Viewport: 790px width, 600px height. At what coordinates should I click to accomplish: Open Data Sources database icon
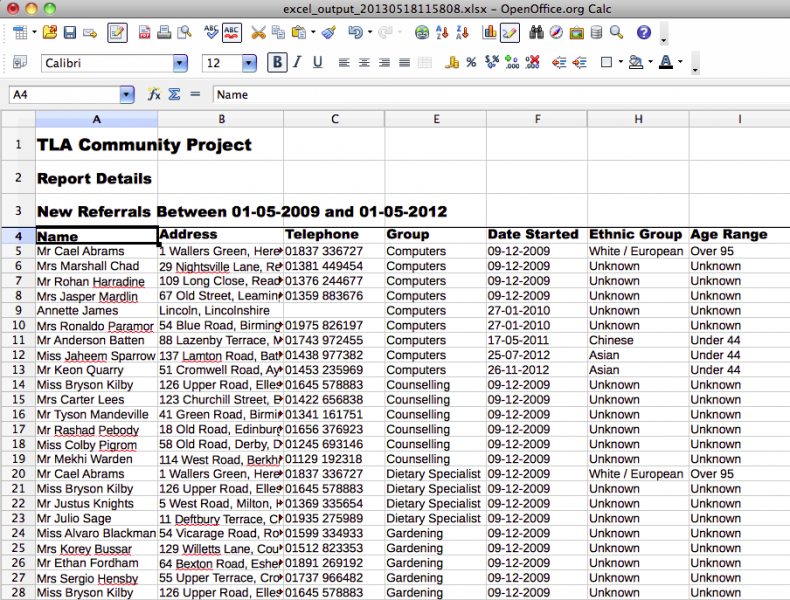click(597, 33)
